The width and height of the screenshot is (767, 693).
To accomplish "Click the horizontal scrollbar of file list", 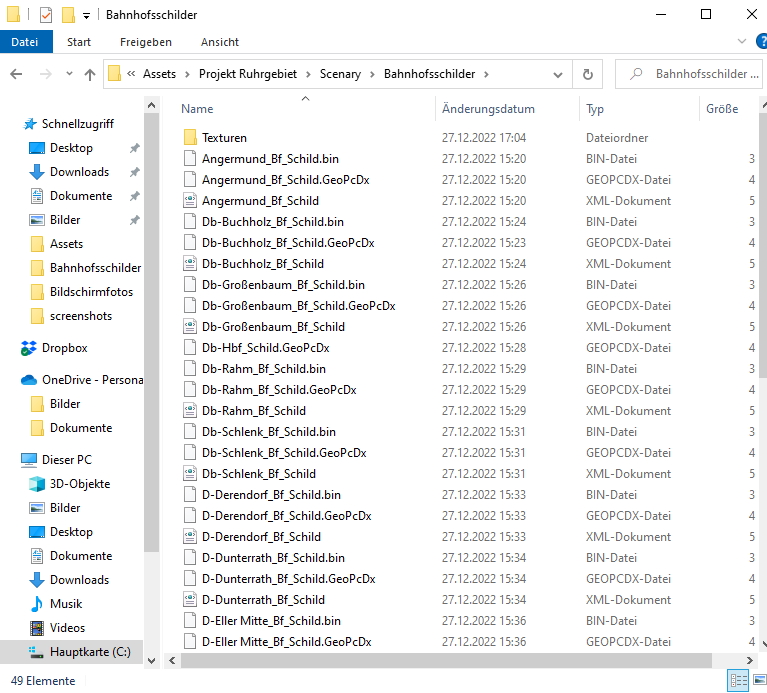I will (446, 660).
